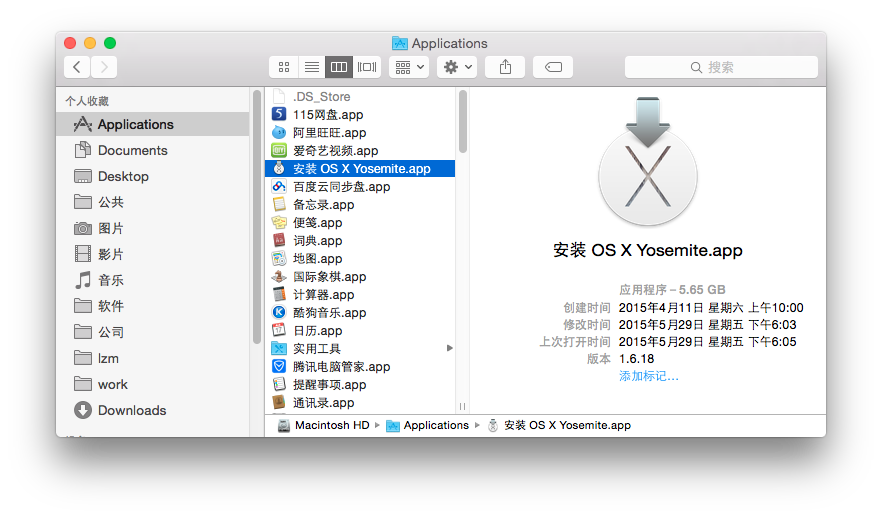This screenshot has height=517, width=882.
Task: Select 地图.app icon
Action: pos(279,258)
